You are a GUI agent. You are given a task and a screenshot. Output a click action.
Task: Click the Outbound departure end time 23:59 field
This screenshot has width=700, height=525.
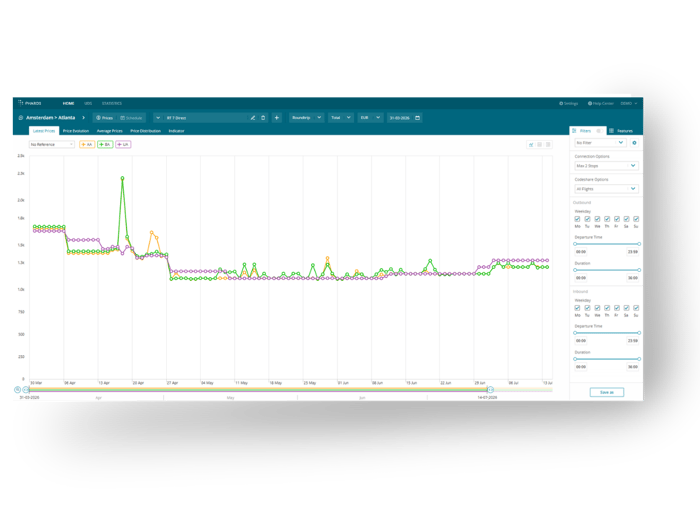(x=633, y=252)
